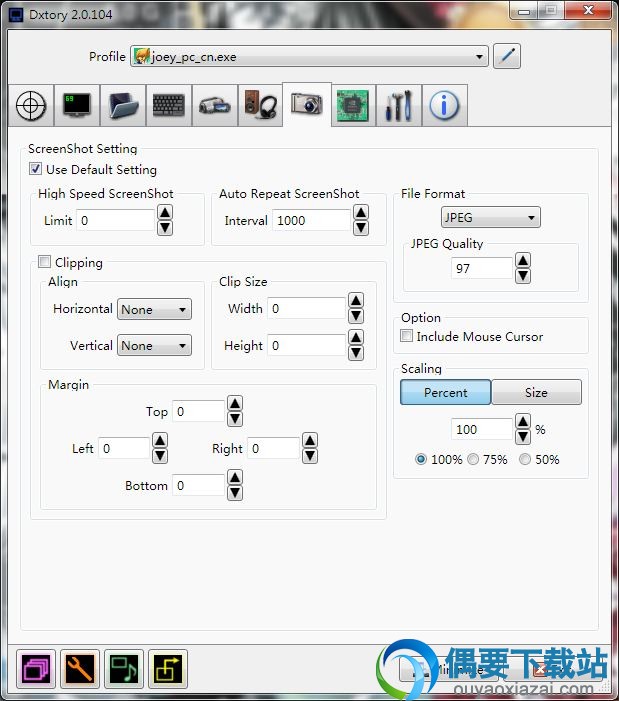Open the speaker and headphones audio tab
This screenshot has width=619, height=701.
point(261,106)
